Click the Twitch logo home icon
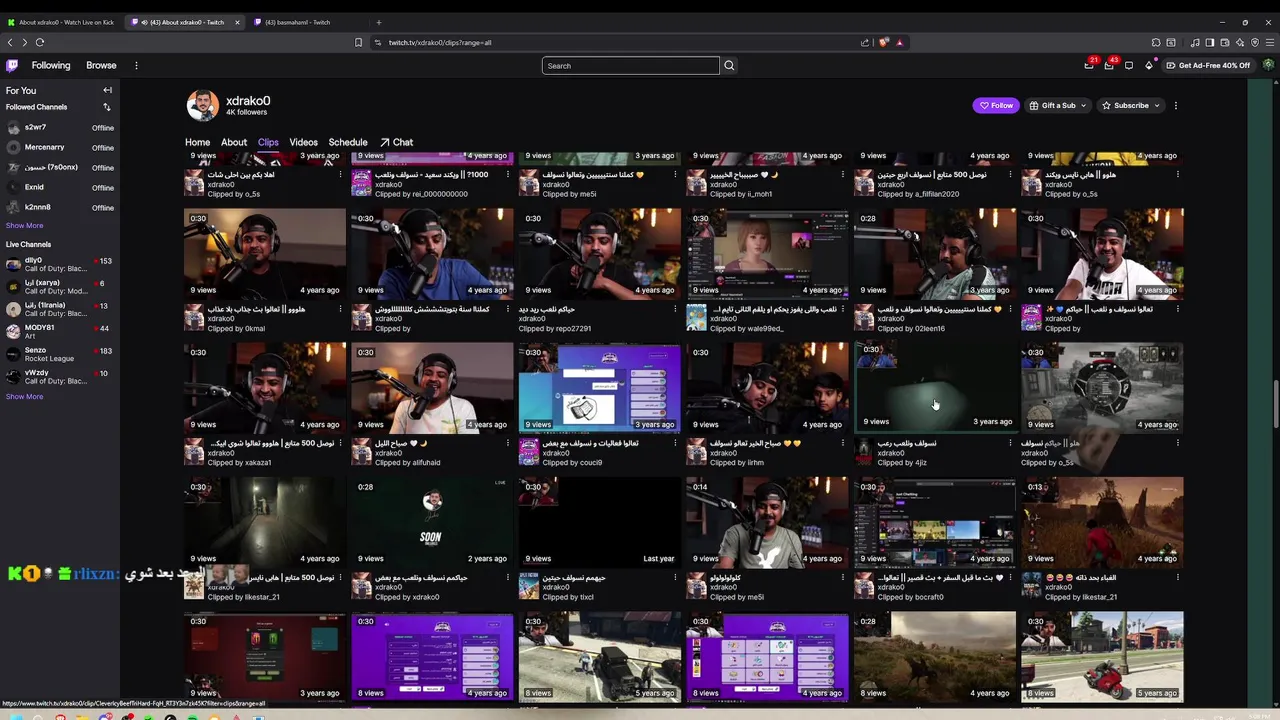Viewport: 1280px width, 720px height. coord(12,65)
